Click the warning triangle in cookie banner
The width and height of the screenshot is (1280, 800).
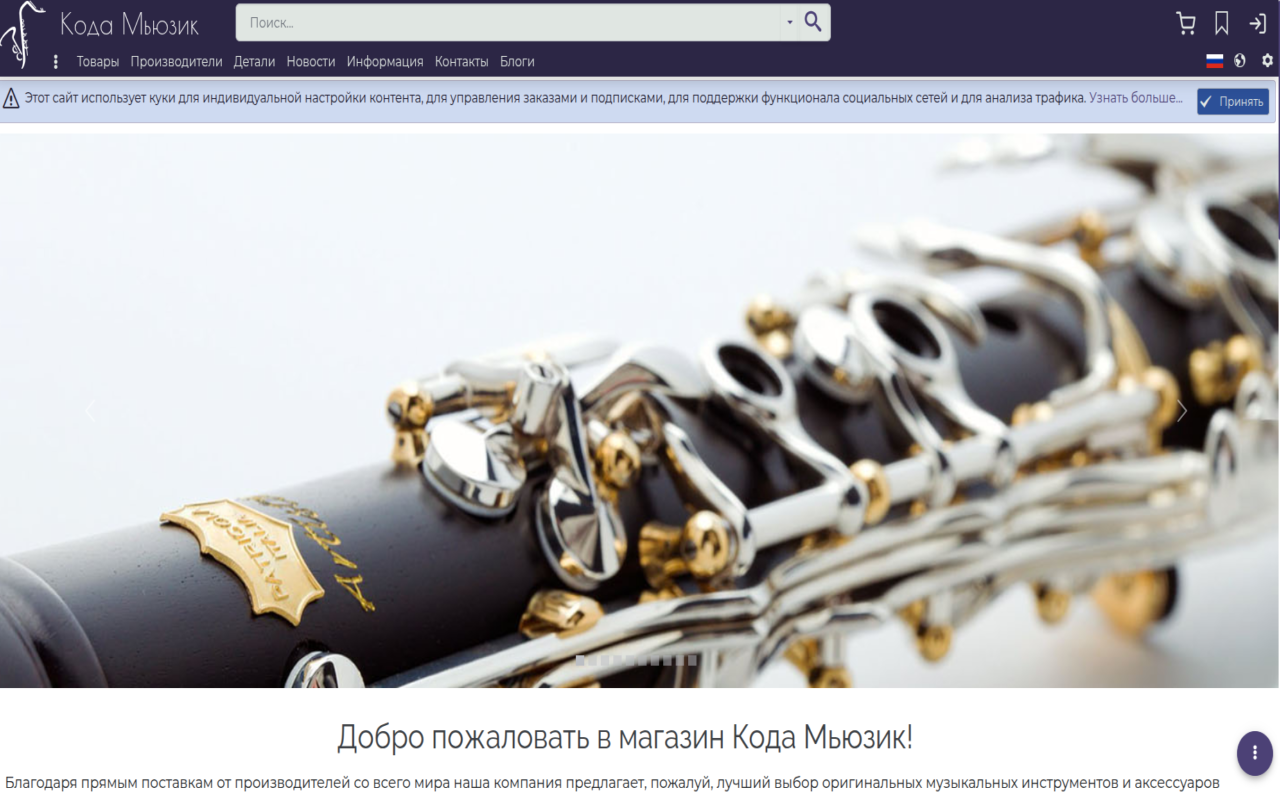pyautogui.click(x=11, y=98)
